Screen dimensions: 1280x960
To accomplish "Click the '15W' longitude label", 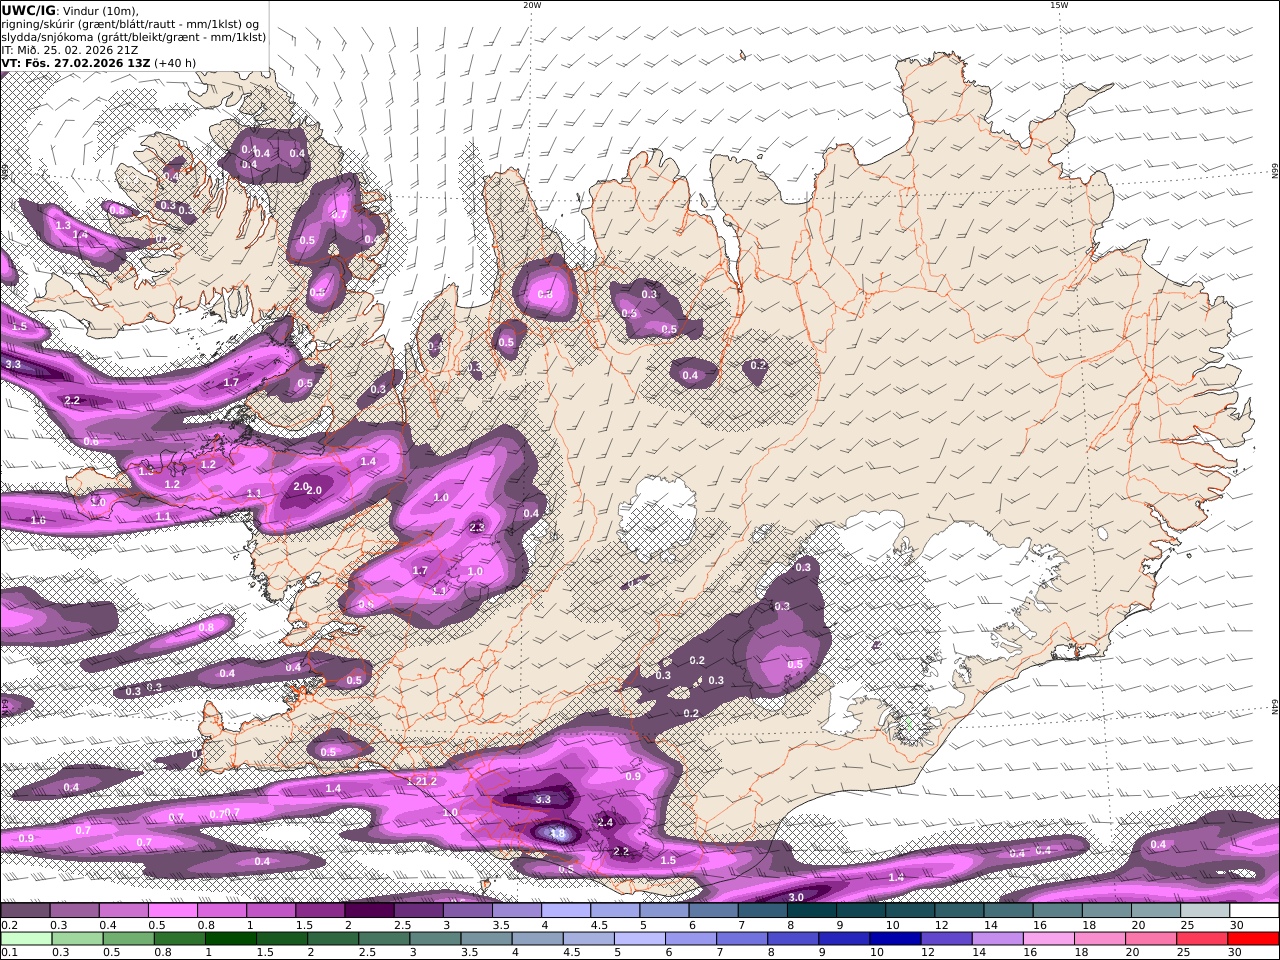I will pyautogui.click(x=1058, y=5).
